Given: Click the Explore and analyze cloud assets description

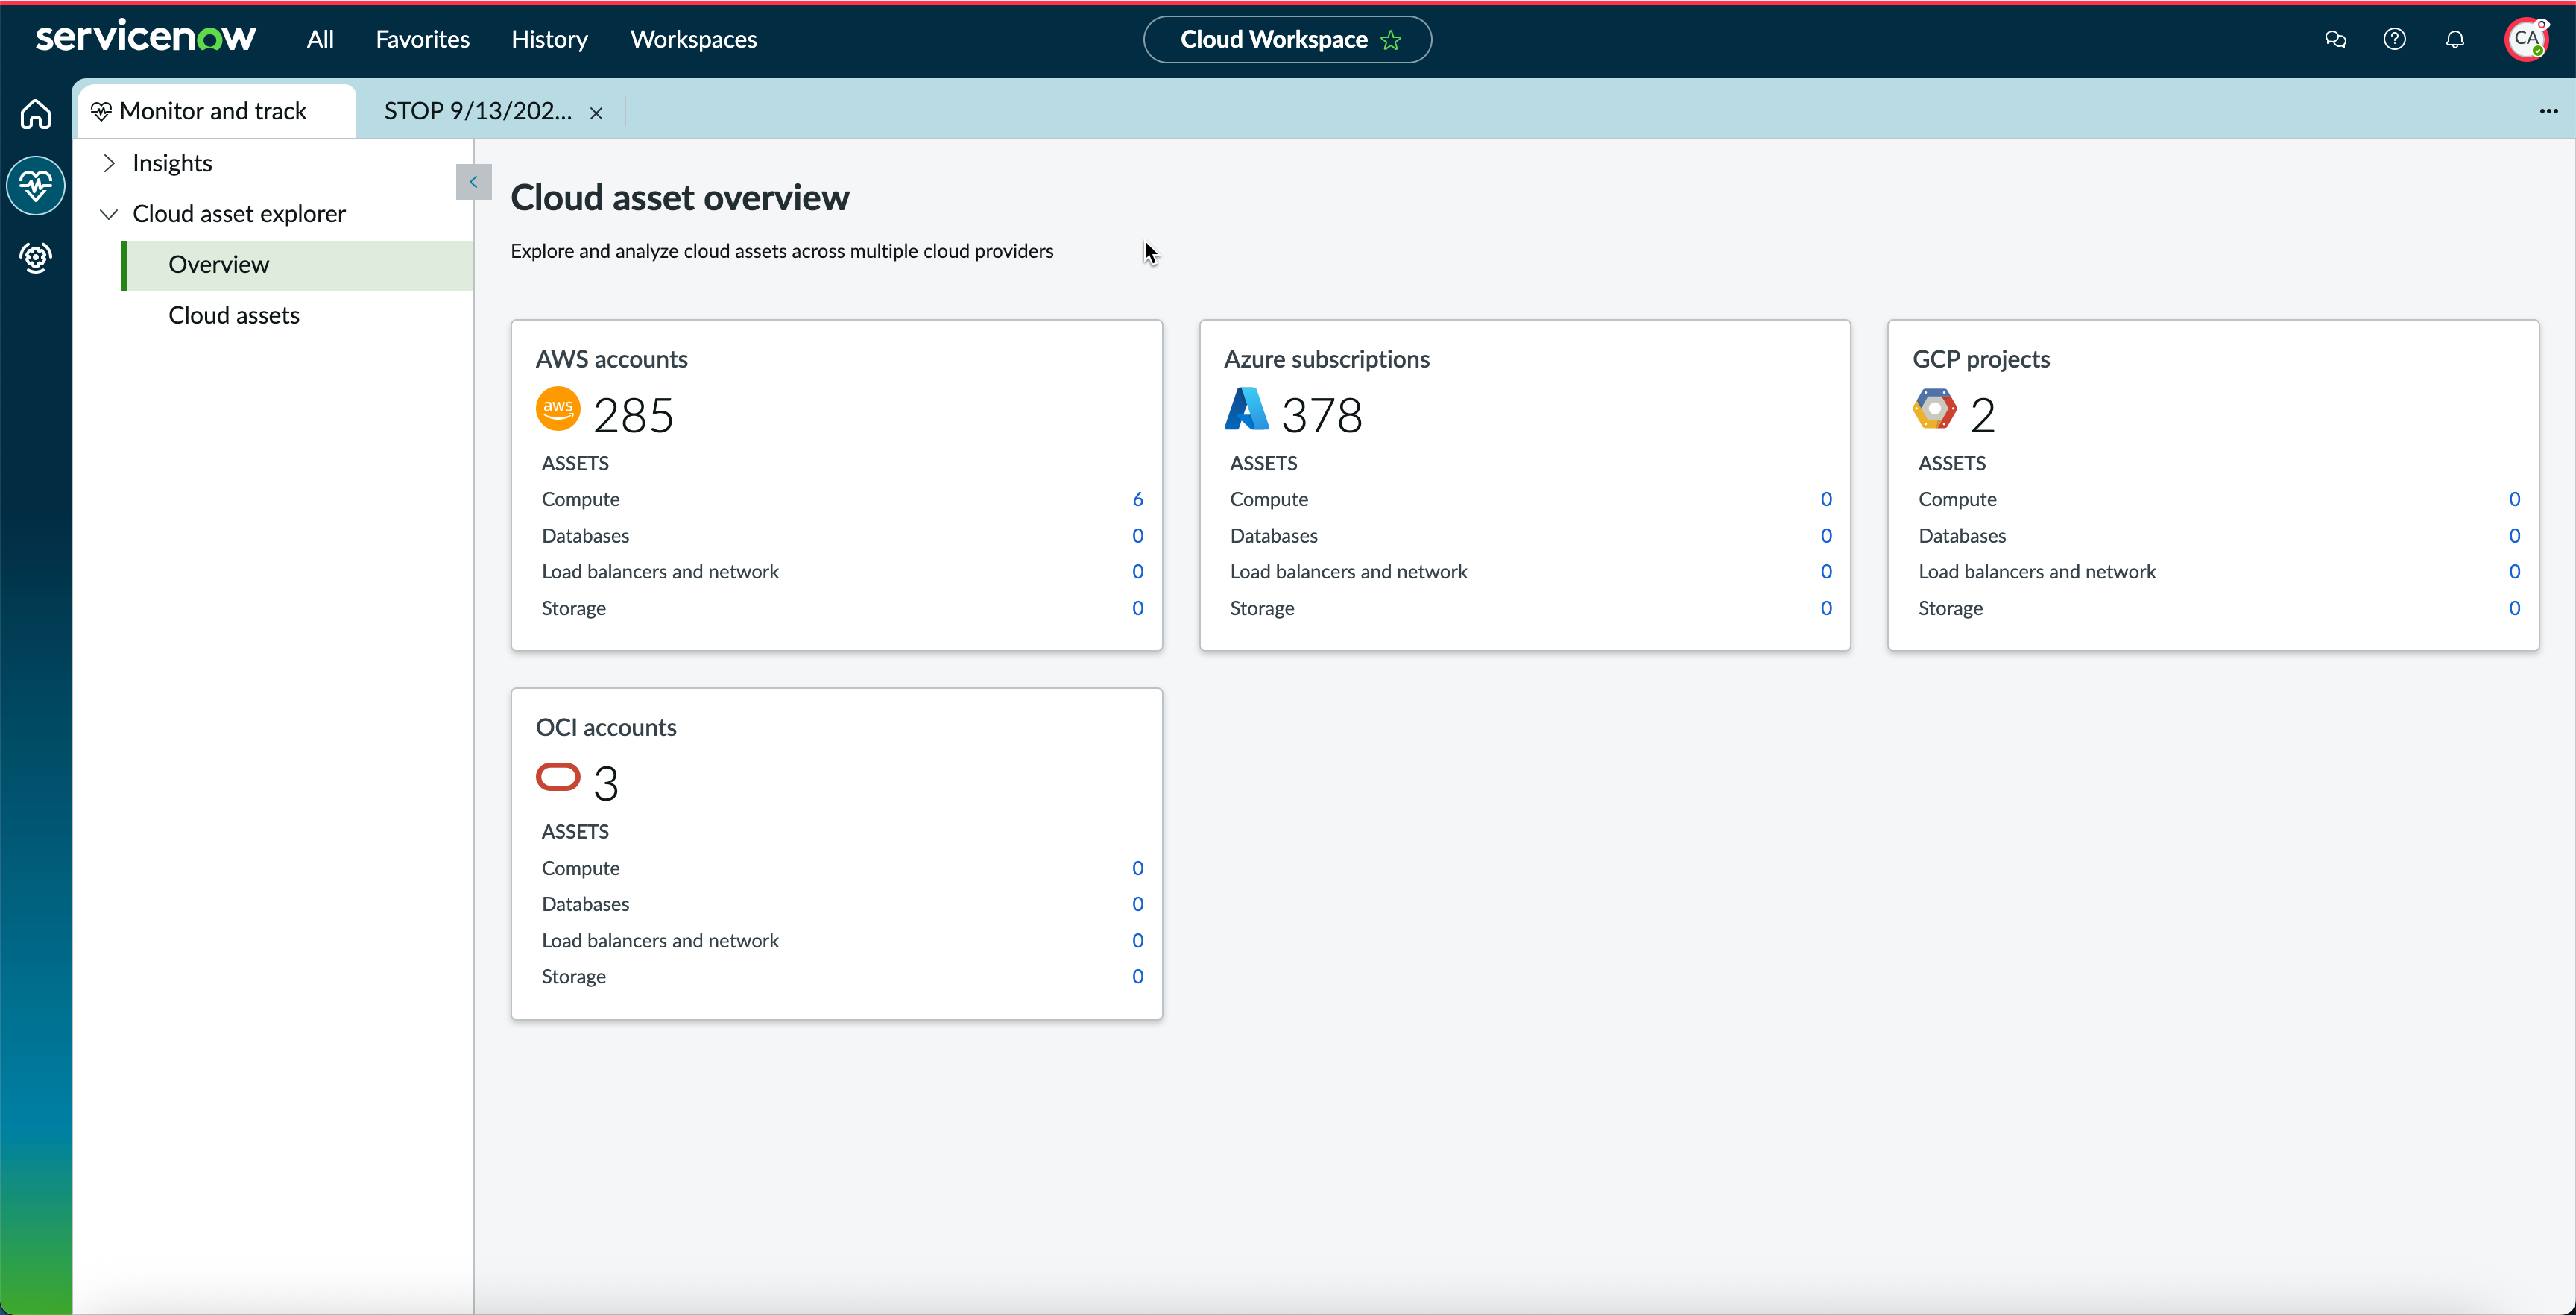Looking at the screenshot, I should pyautogui.click(x=782, y=251).
